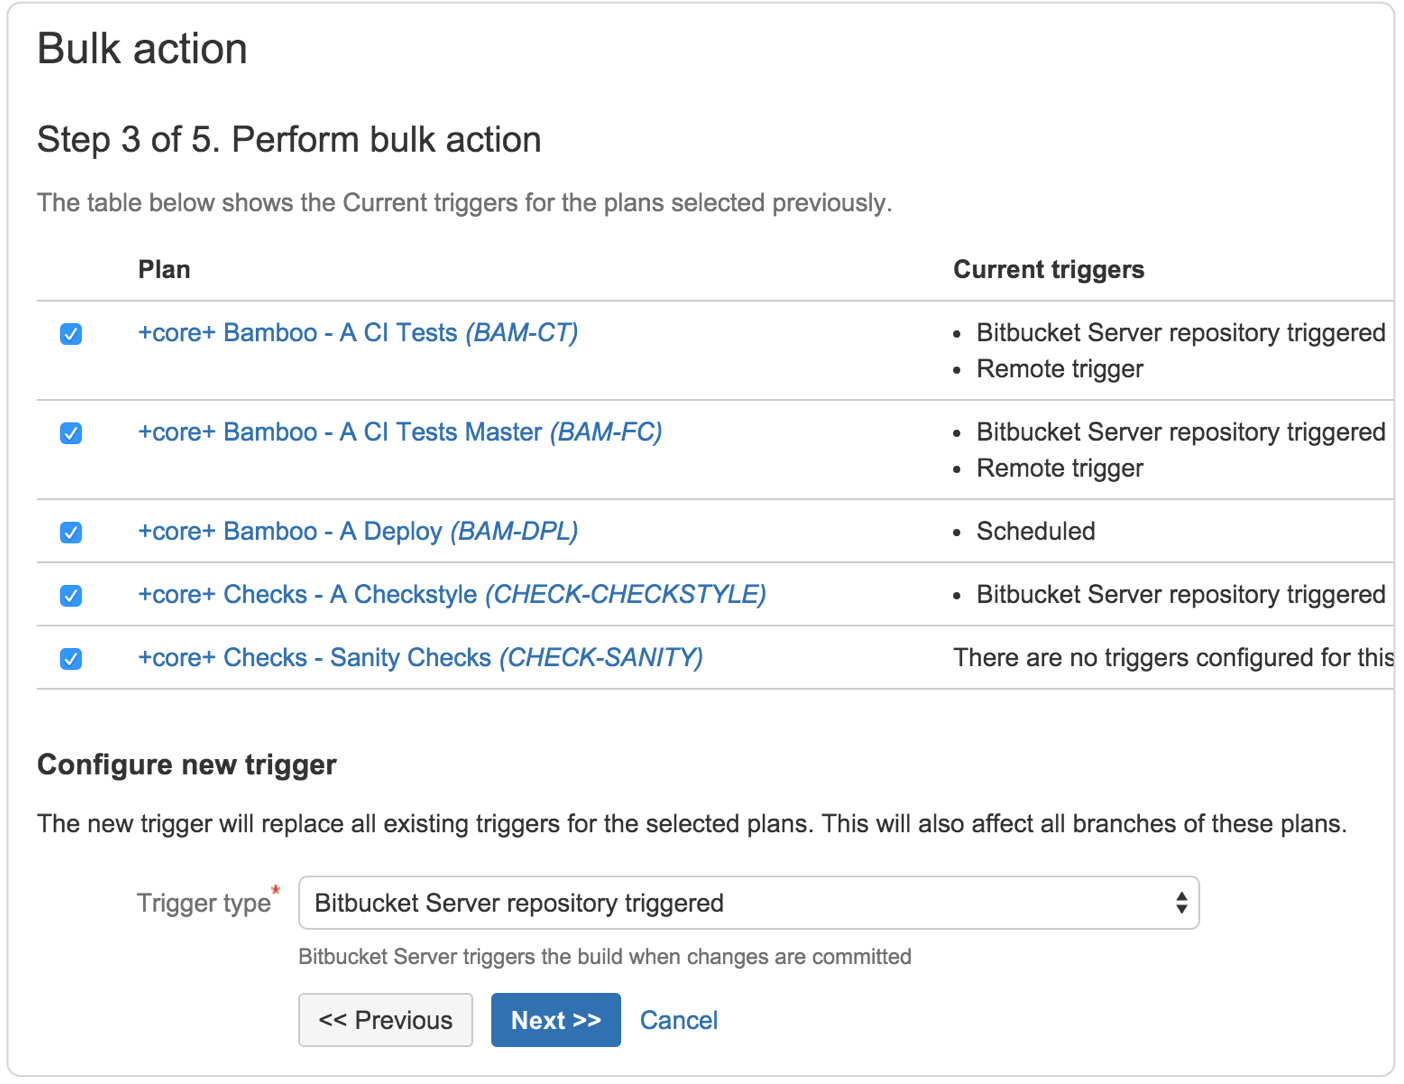This screenshot has width=1404, height=1084.
Task: Continue with the Next >> button
Action: coord(556,1020)
